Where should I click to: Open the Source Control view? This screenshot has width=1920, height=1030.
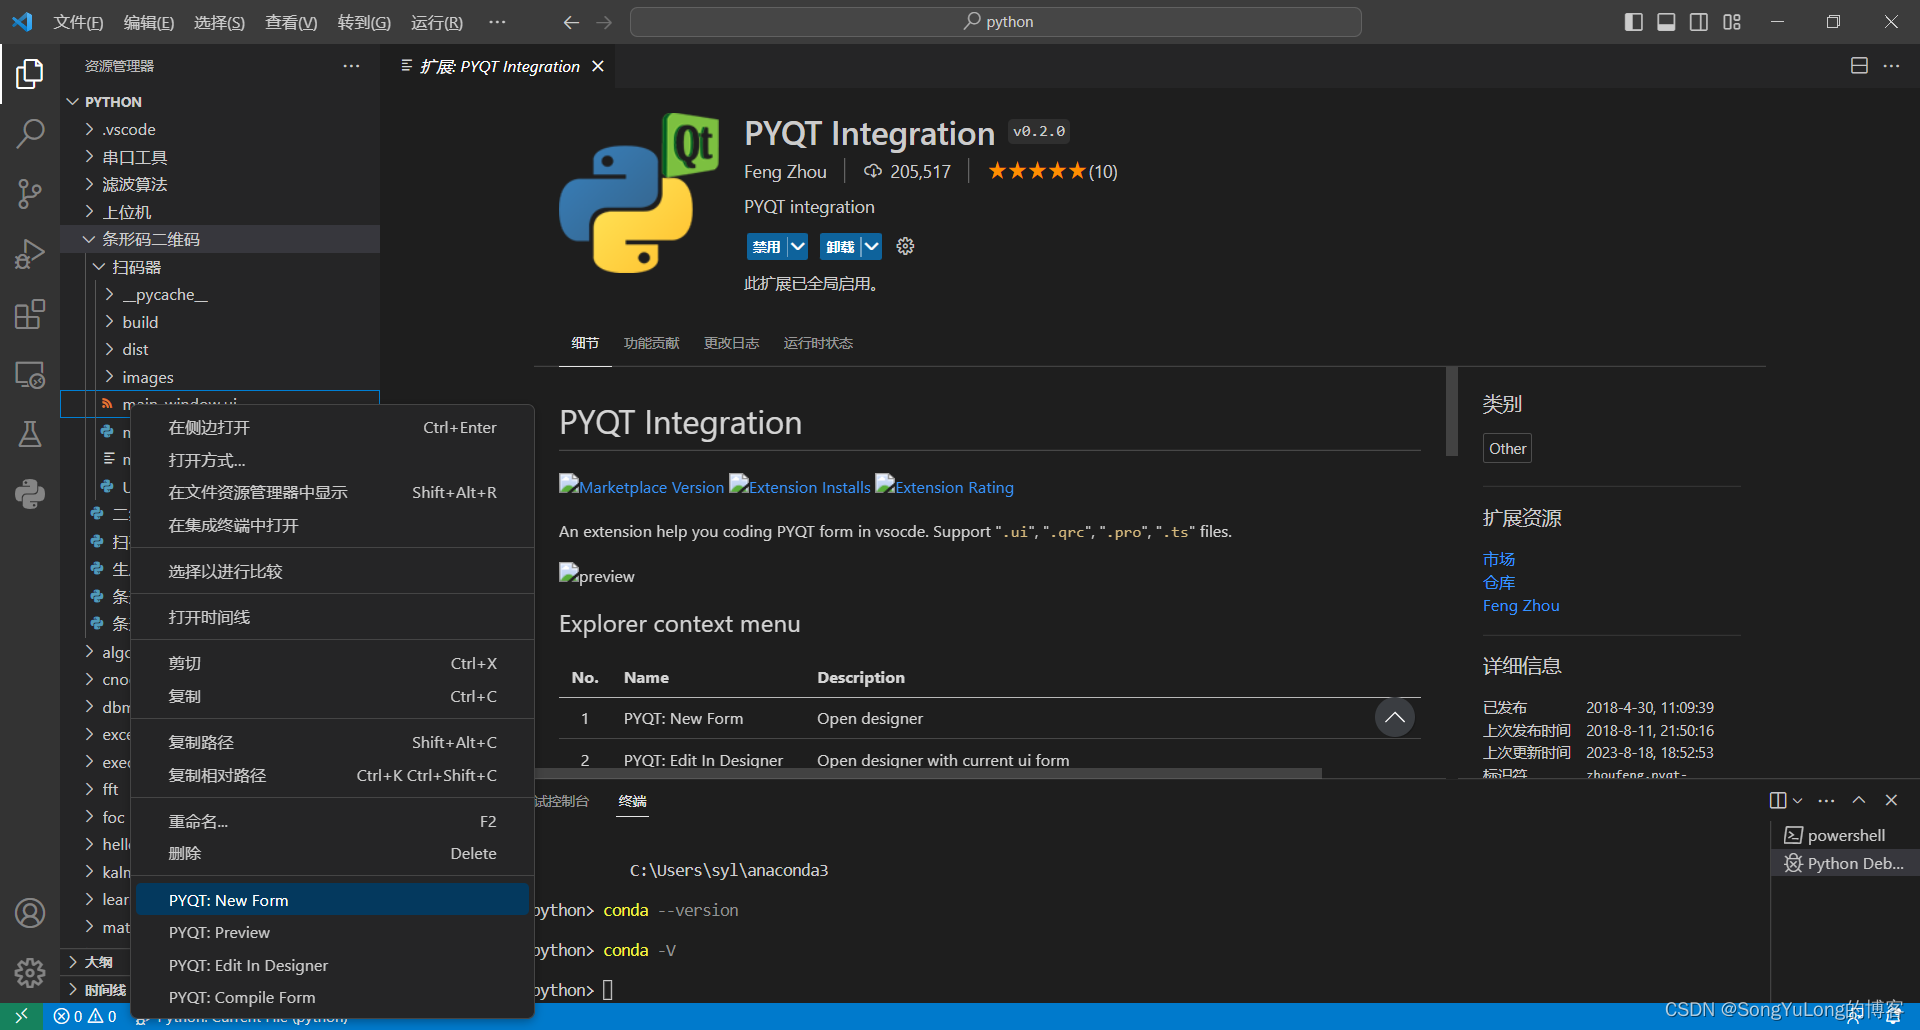click(x=30, y=194)
